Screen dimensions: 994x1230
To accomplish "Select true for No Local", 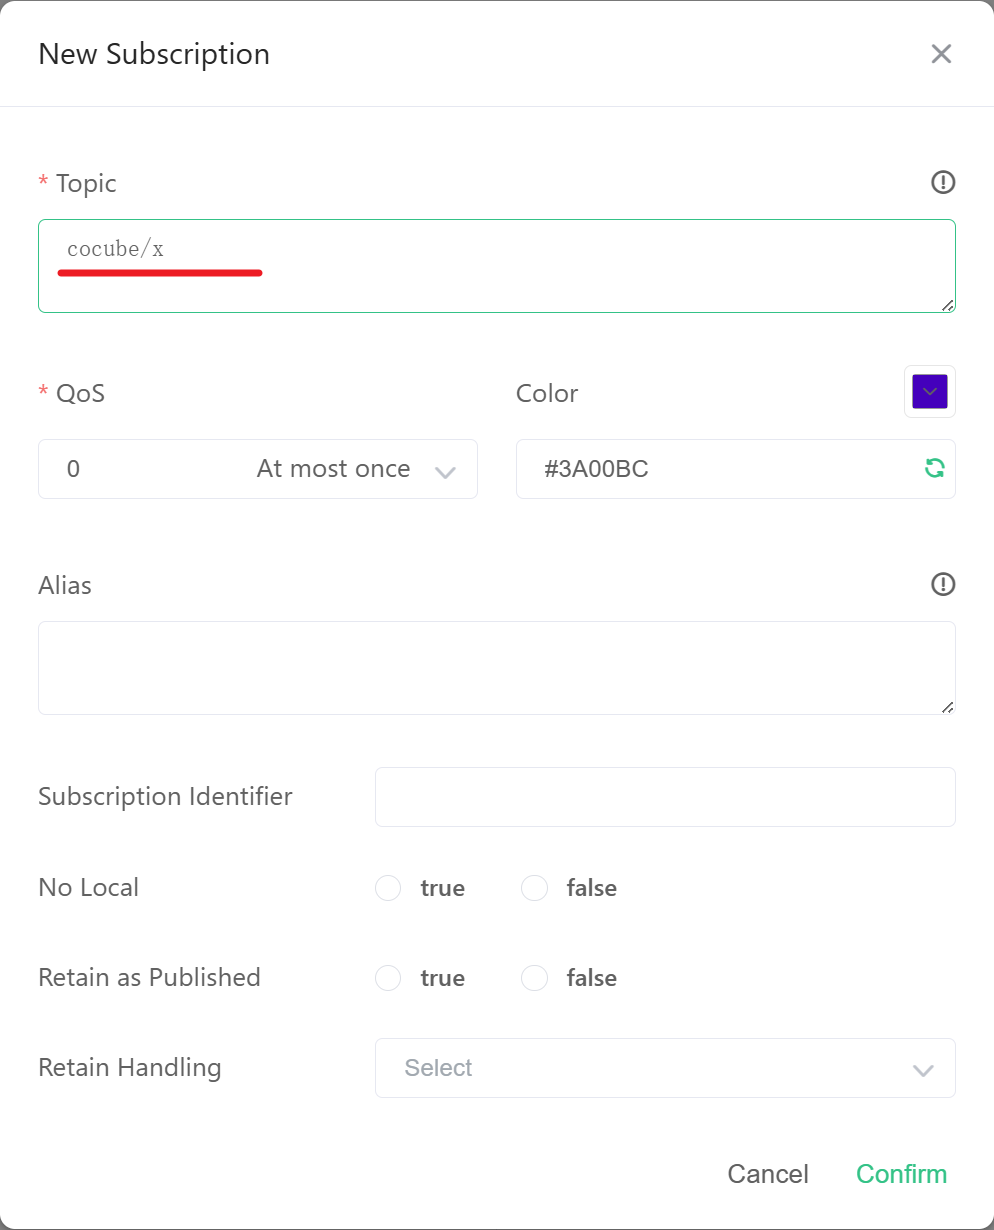I will coord(388,888).
